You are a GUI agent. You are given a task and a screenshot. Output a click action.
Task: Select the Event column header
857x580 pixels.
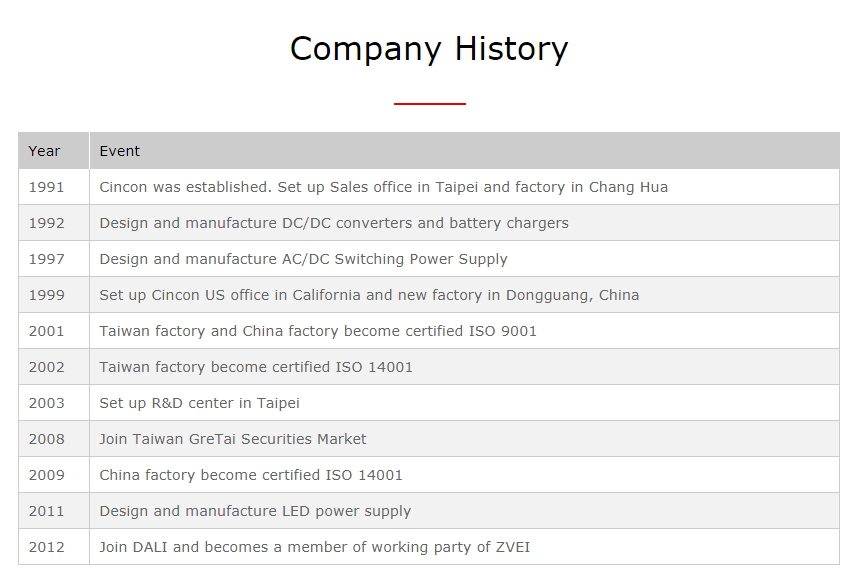[465, 151]
